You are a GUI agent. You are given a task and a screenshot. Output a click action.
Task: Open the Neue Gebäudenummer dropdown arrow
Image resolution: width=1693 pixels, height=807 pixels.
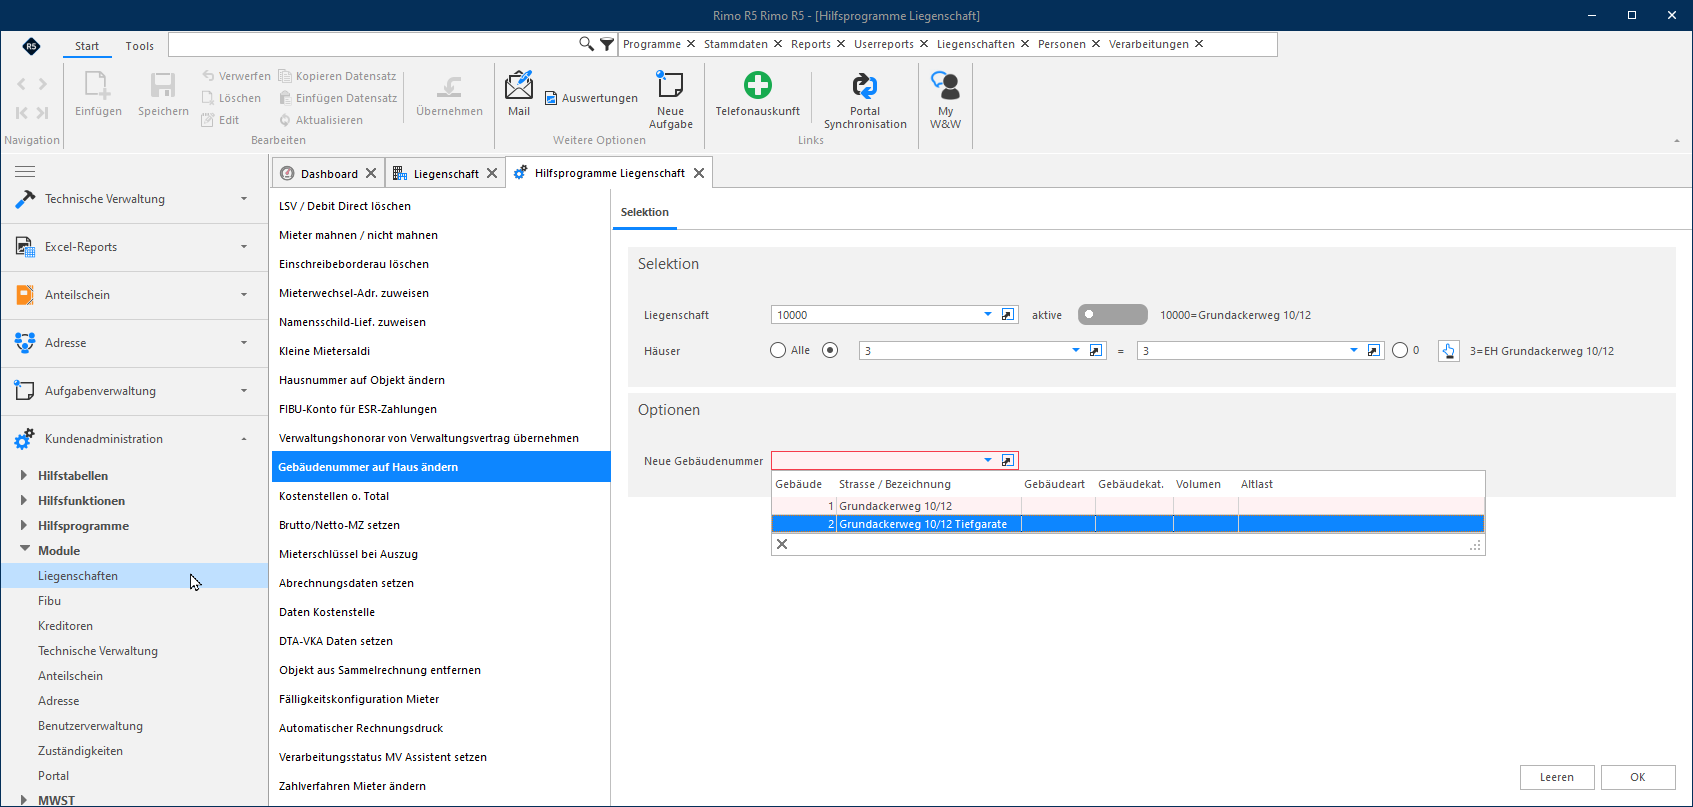point(988,461)
